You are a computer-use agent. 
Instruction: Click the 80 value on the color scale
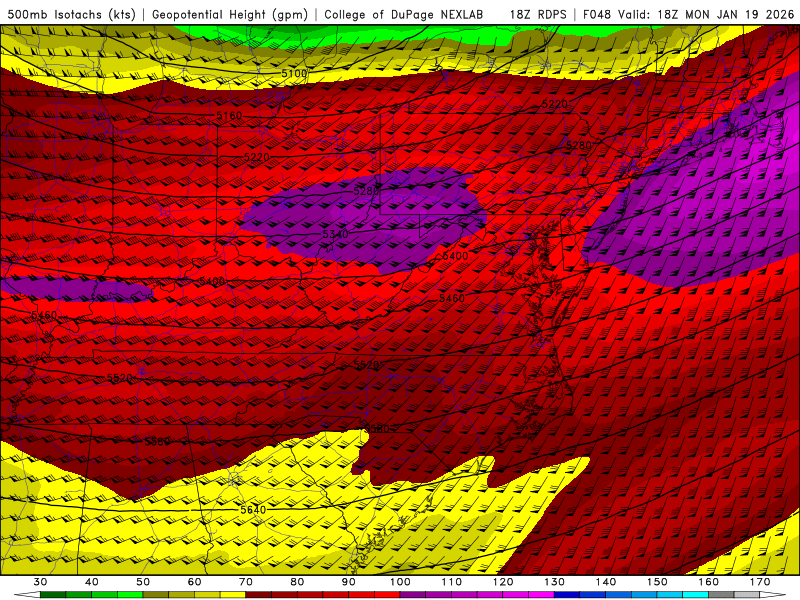297,582
